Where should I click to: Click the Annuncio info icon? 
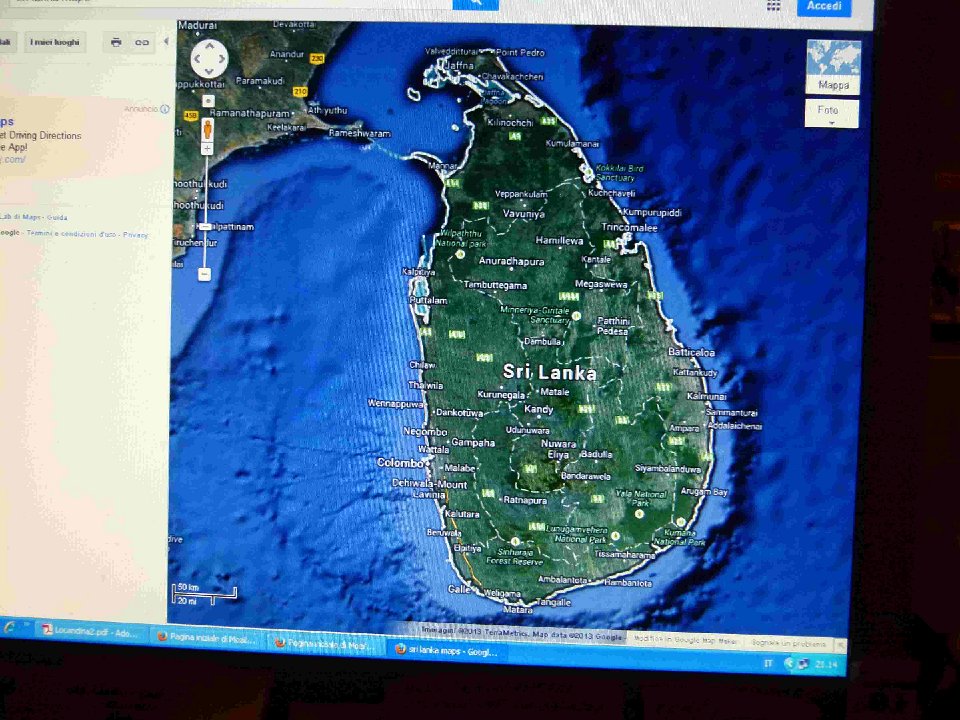(164, 109)
